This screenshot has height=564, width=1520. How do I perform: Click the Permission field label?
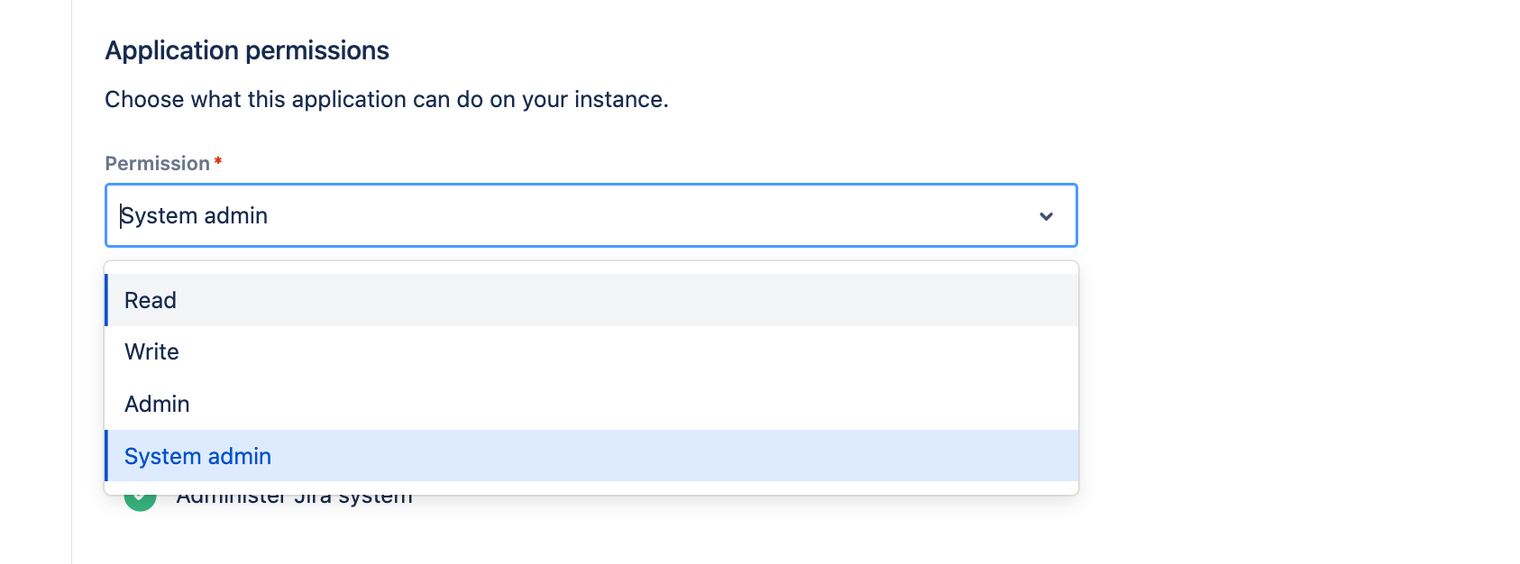click(x=157, y=163)
